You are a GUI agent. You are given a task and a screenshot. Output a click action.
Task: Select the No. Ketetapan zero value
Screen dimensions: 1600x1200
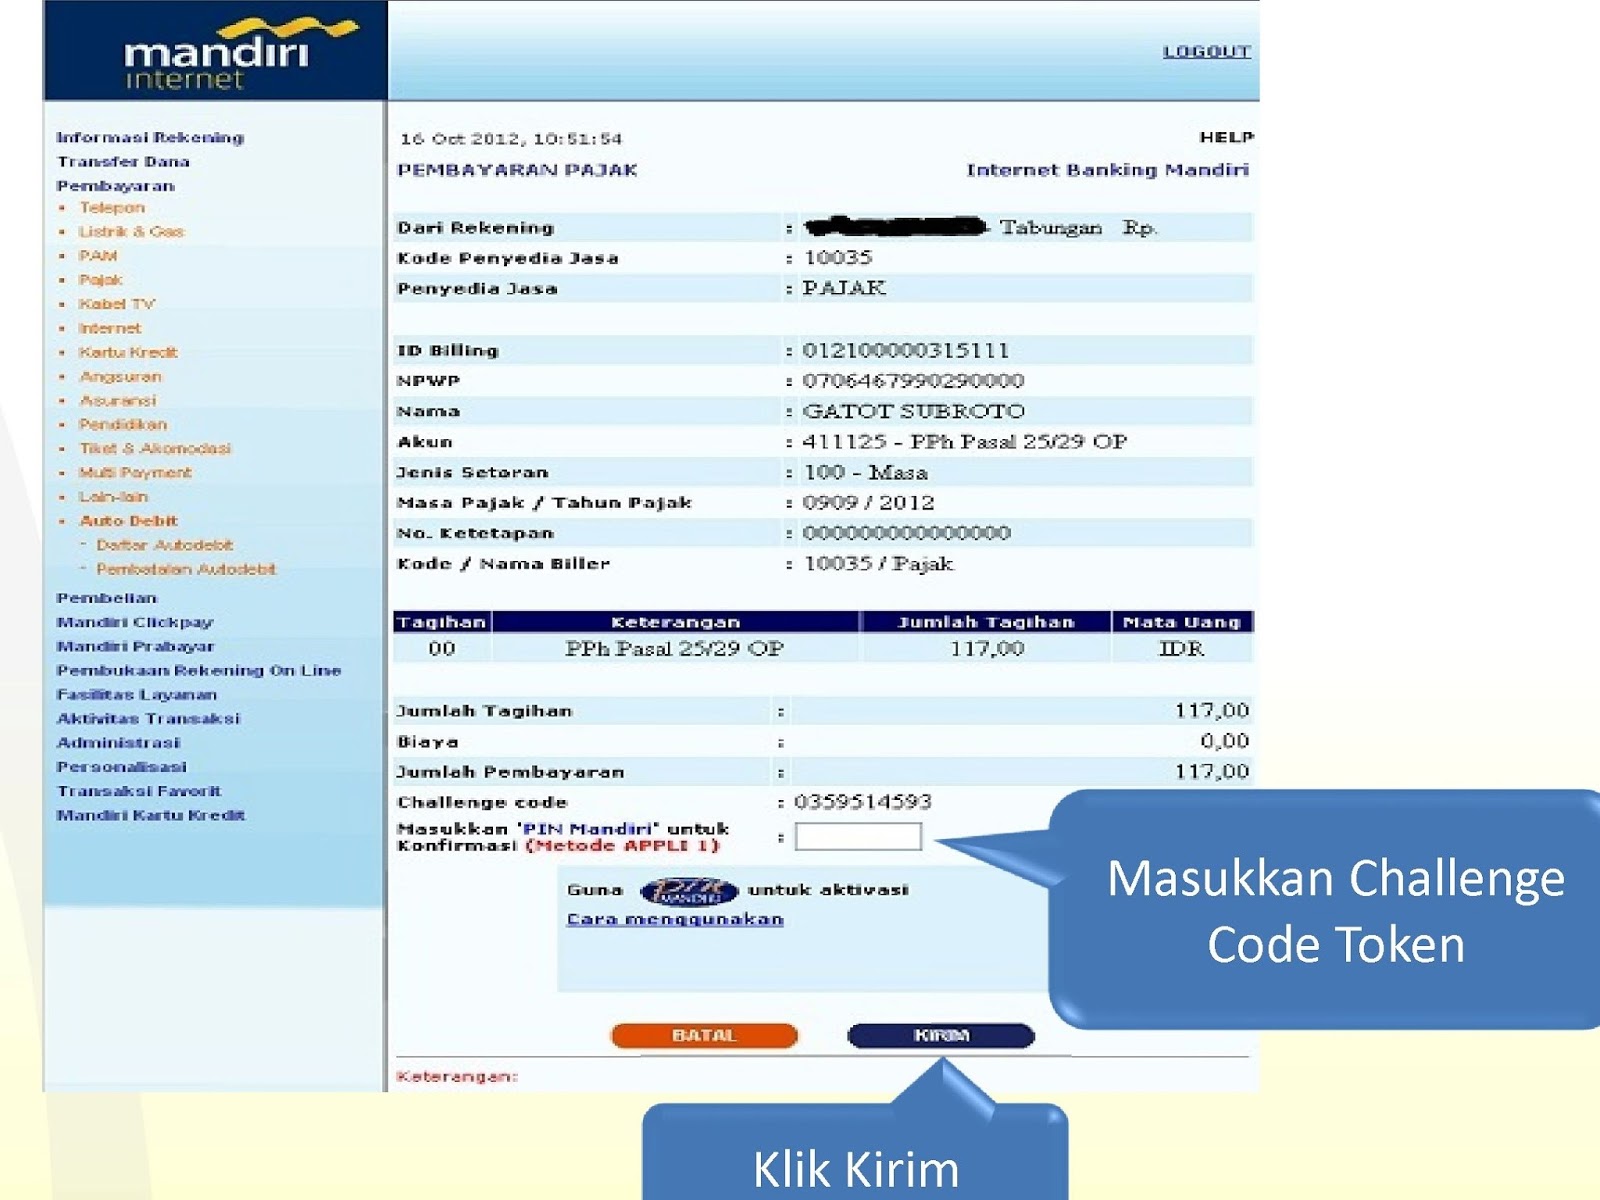tap(906, 533)
